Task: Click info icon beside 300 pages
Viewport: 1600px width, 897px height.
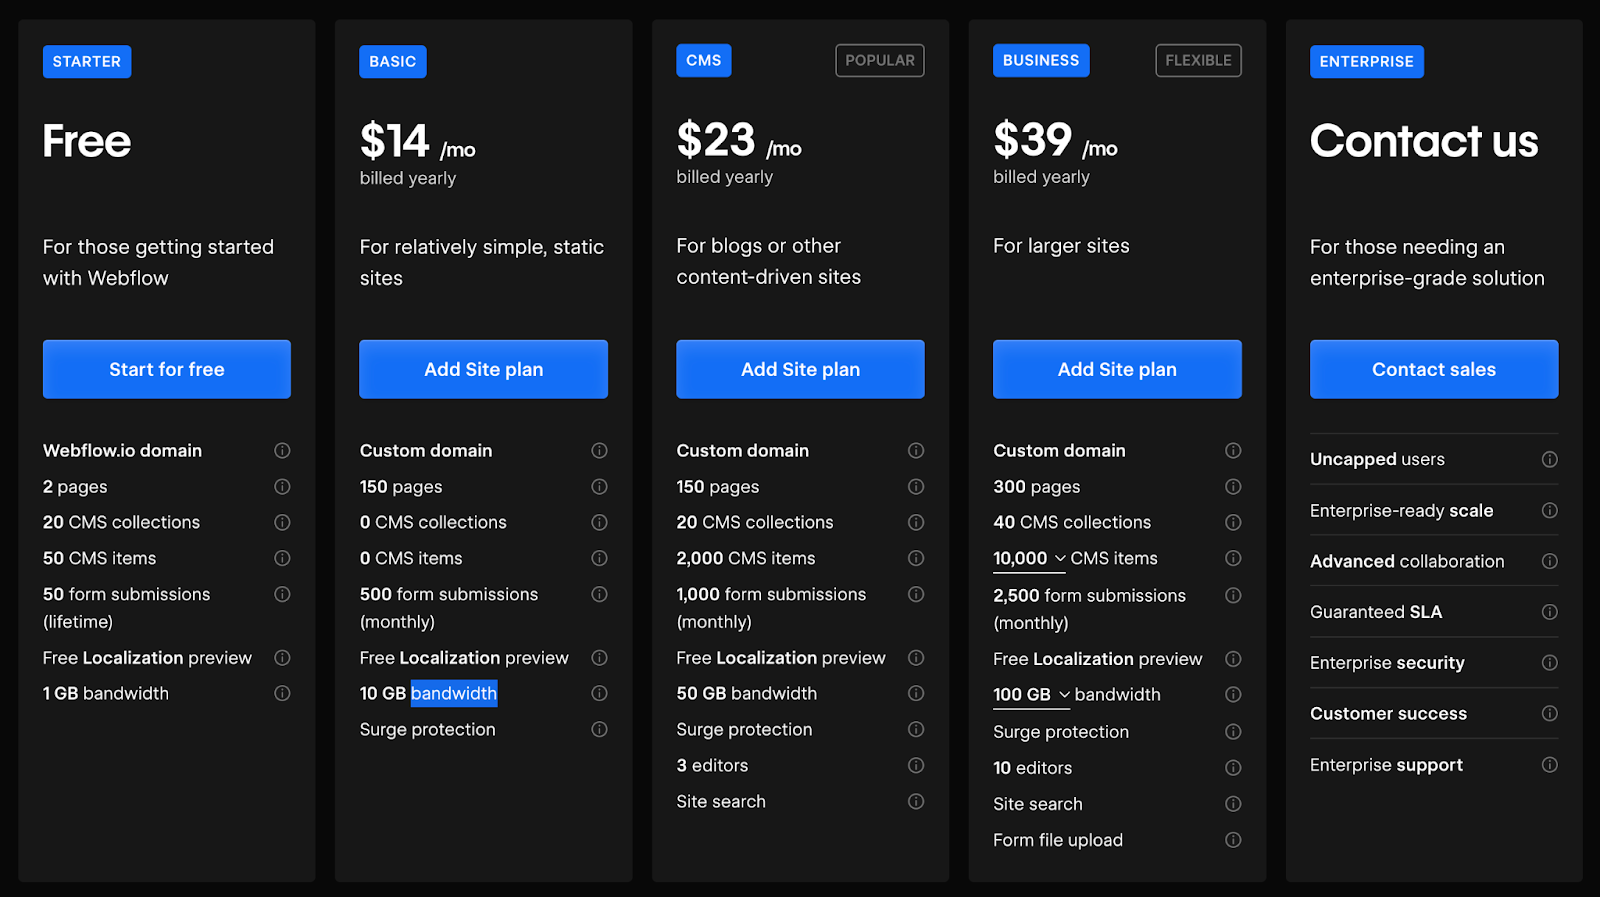Action: point(1233,487)
